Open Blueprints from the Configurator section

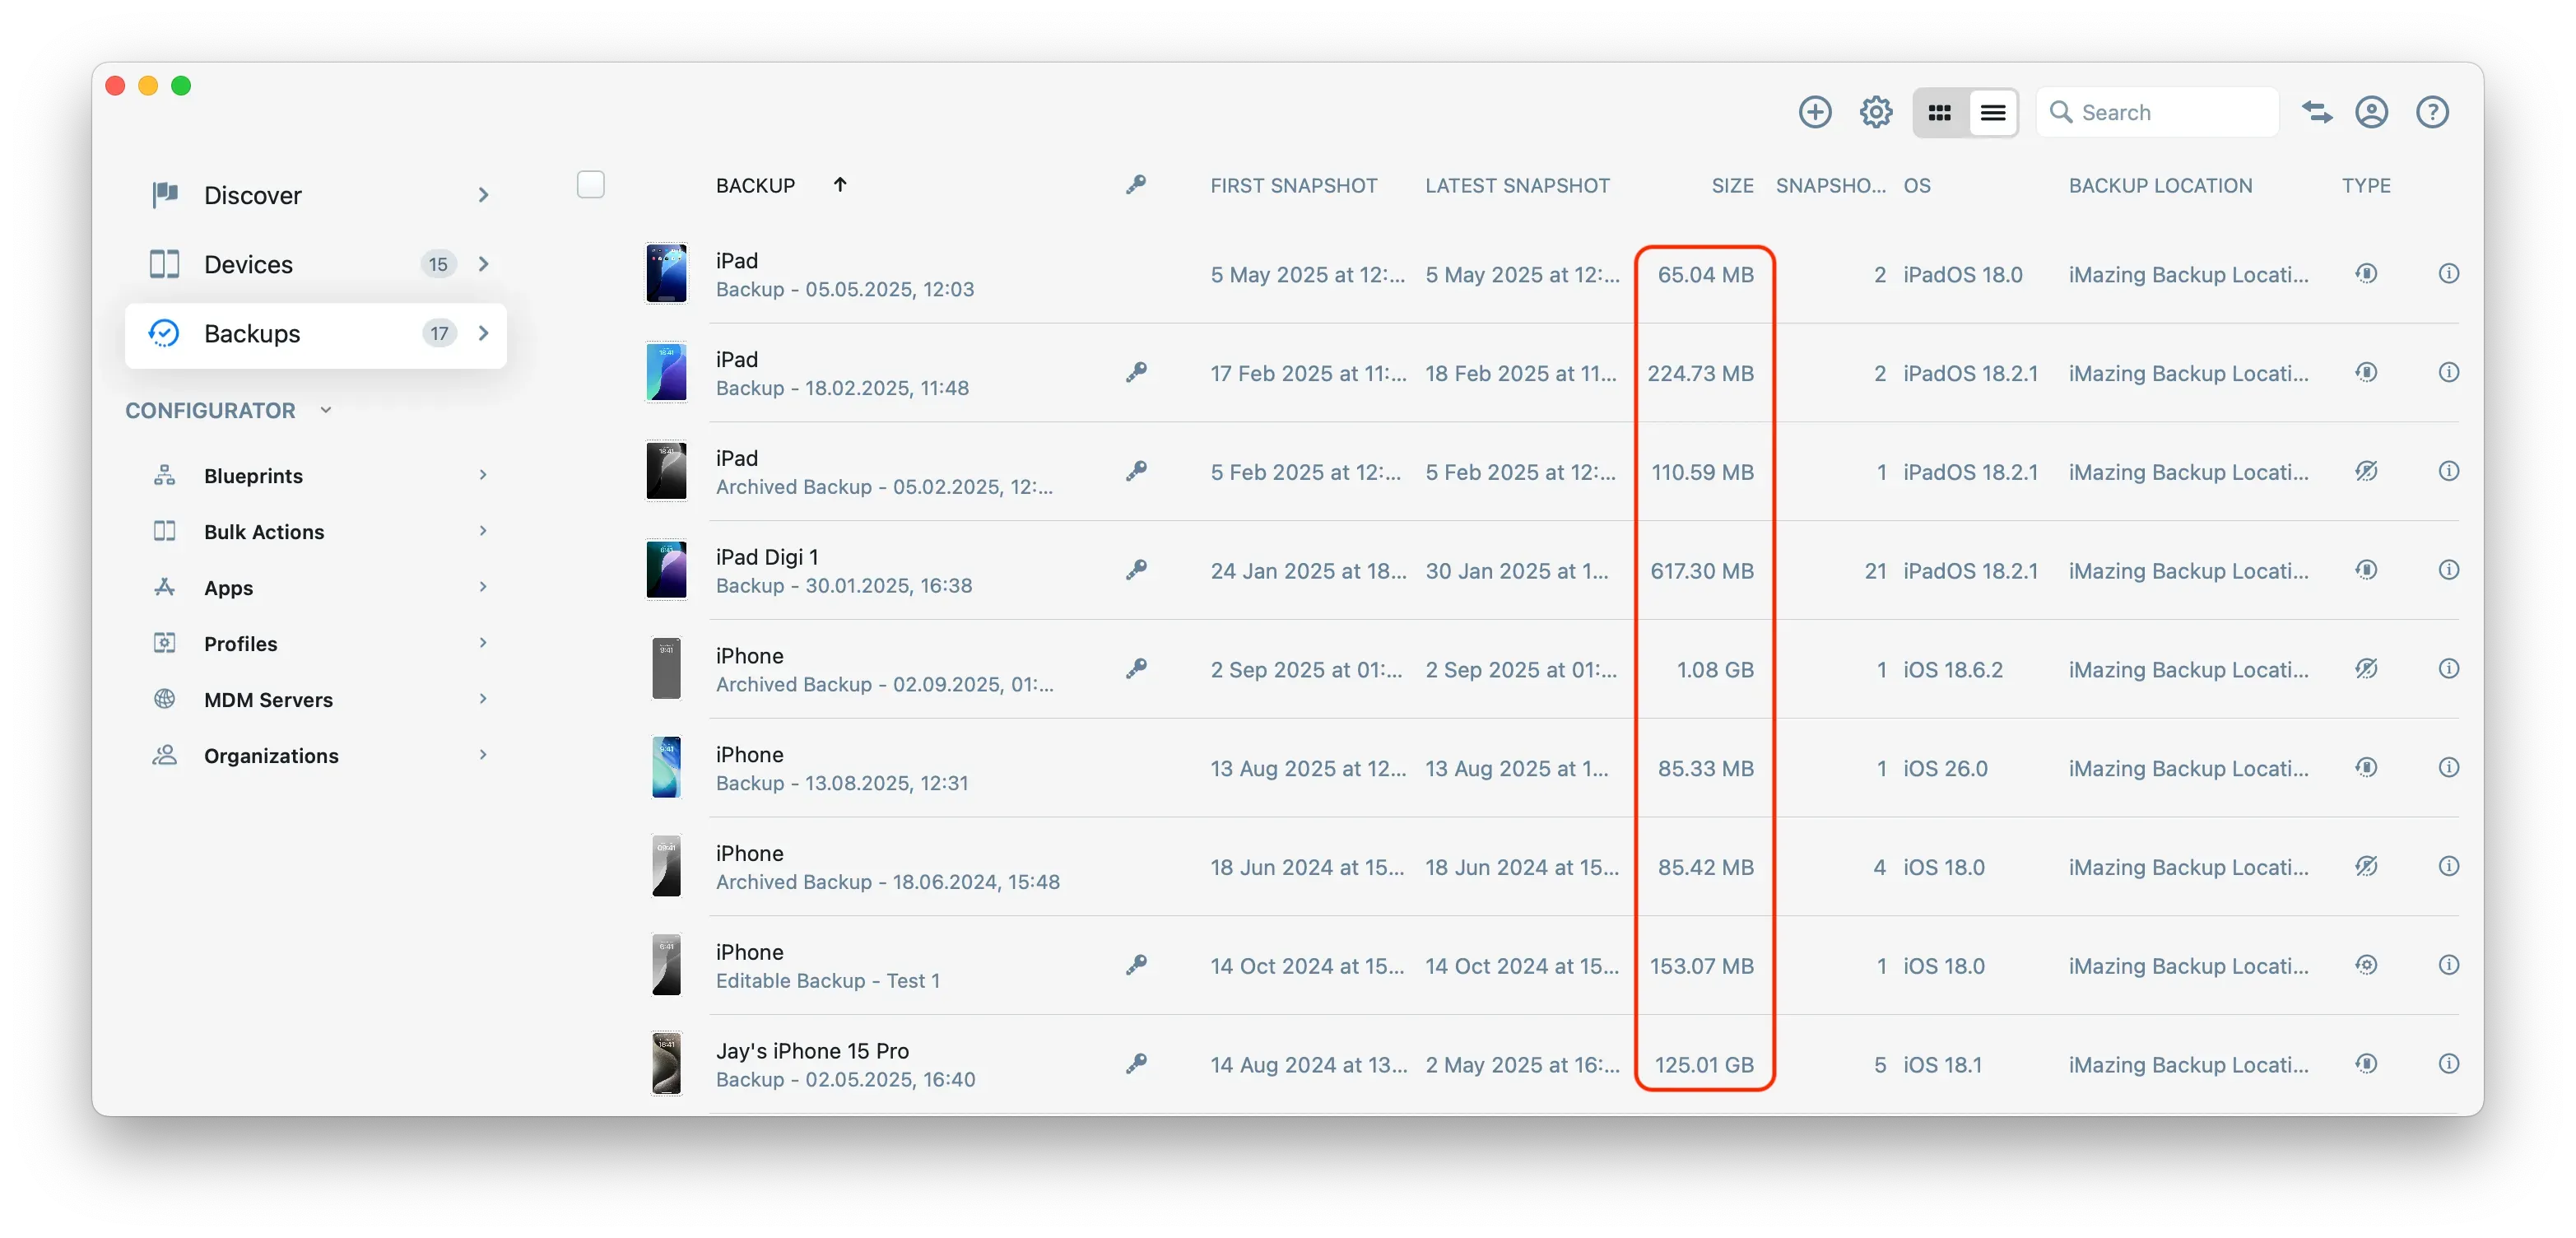coord(253,475)
